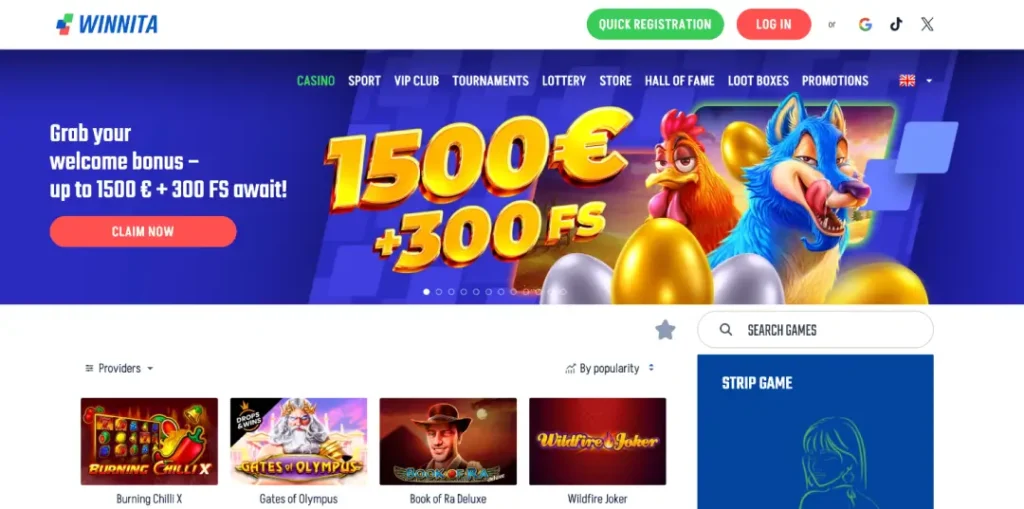1024x509 pixels.
Task: Sign in with the TikTok icon
Action: [x=896, y=25]
